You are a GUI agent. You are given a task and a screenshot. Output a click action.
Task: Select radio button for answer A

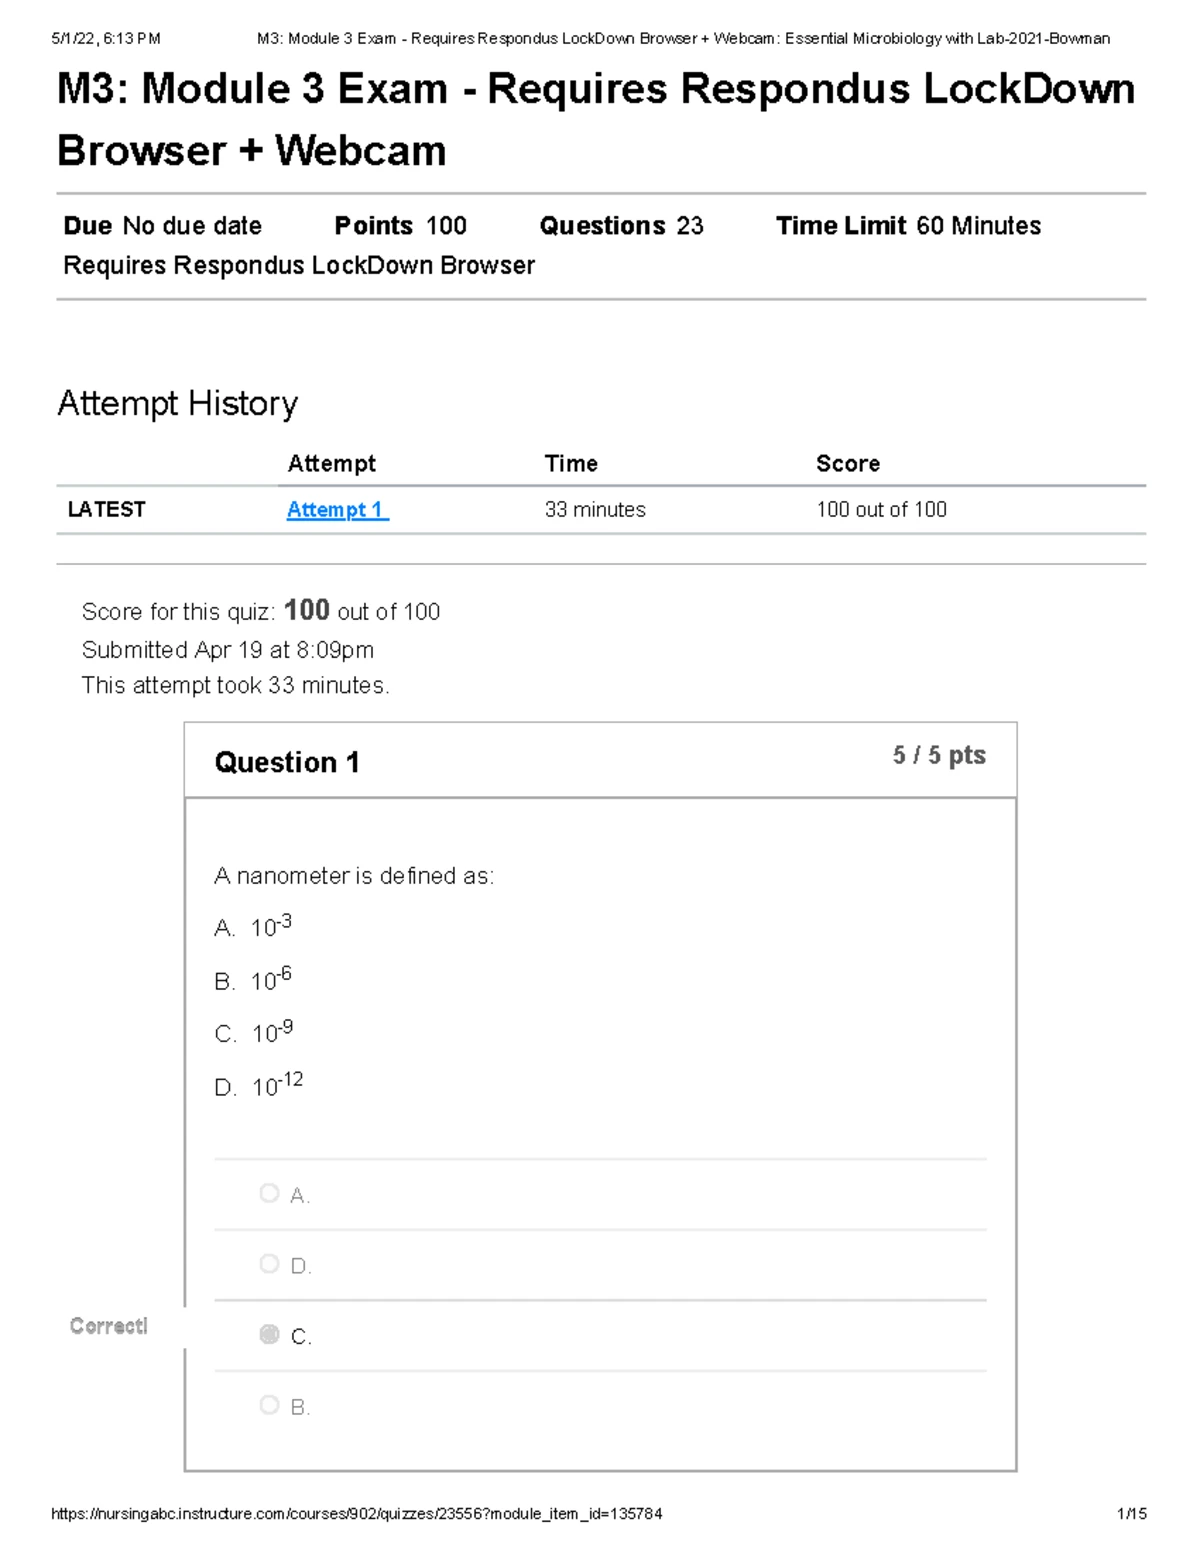tap(269, 1193)
